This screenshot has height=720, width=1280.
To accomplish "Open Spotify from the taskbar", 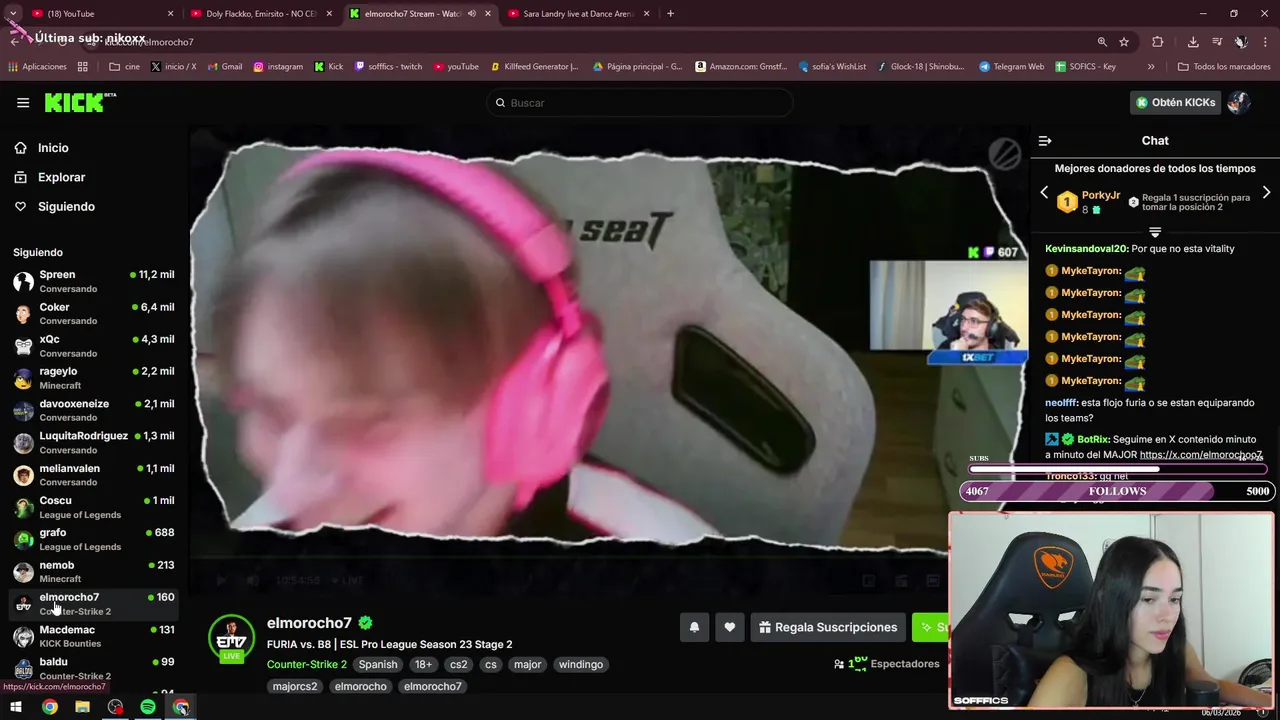I will point(148,707).
